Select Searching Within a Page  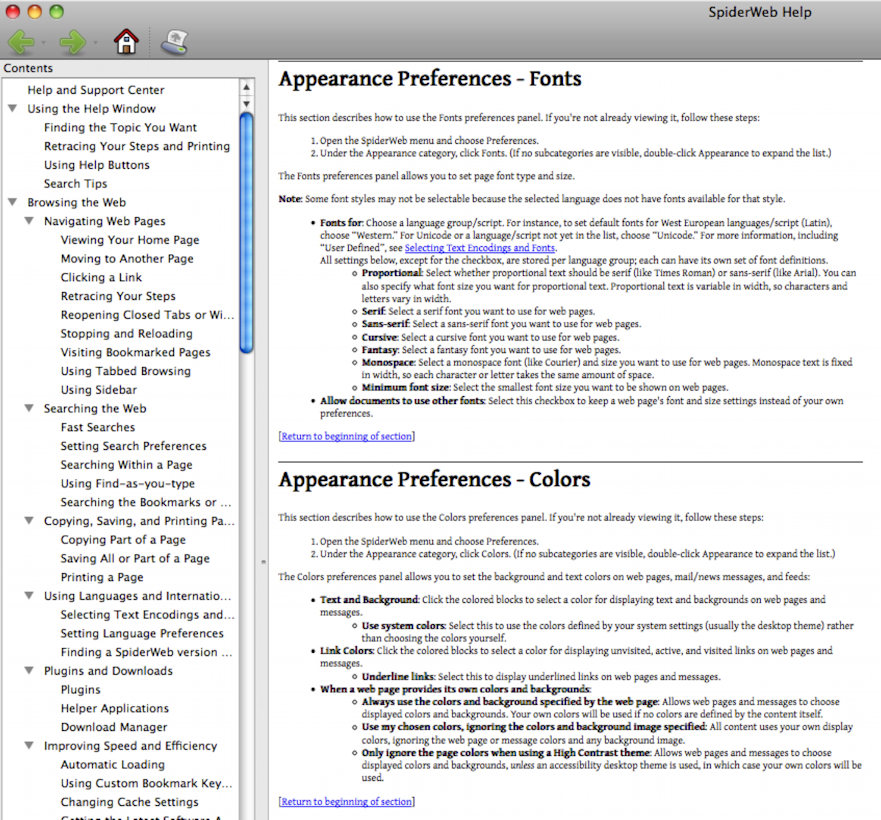126,465
